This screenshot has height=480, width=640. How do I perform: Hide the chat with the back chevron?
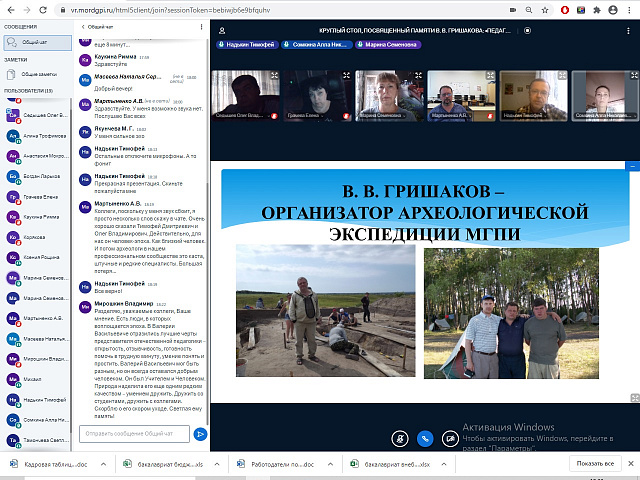[83, 27]
